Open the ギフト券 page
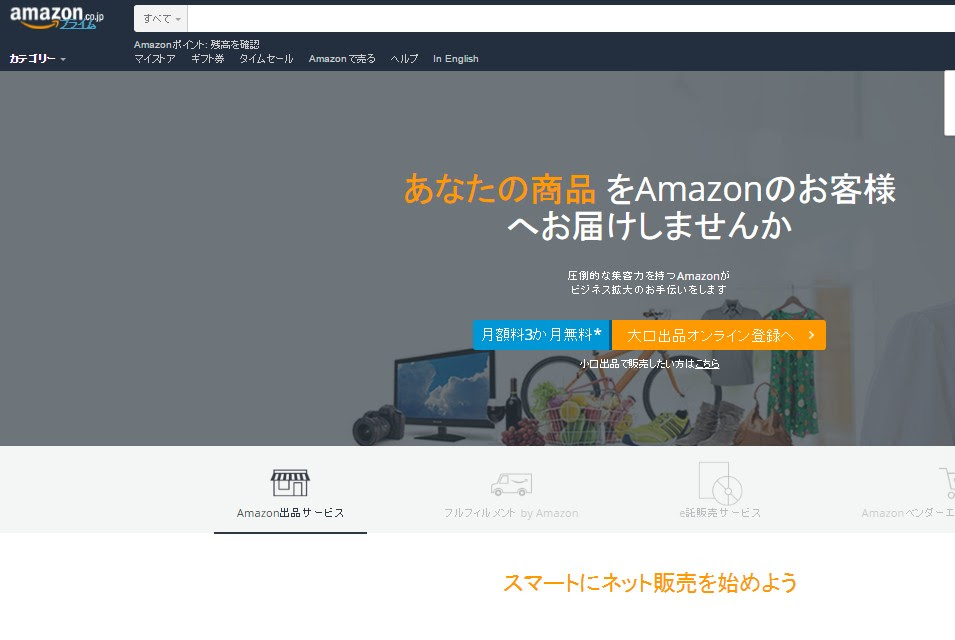The width and height of the screenshot is (955, 640). 208,58
